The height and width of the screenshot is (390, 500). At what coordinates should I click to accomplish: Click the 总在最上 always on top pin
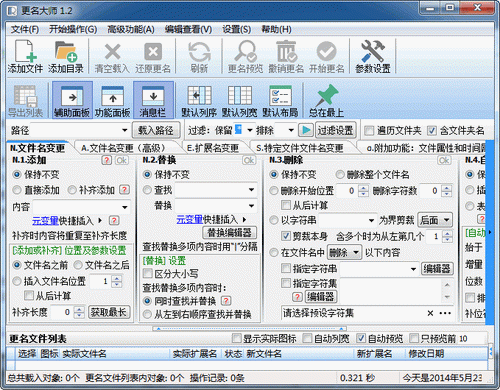(326, 101)
